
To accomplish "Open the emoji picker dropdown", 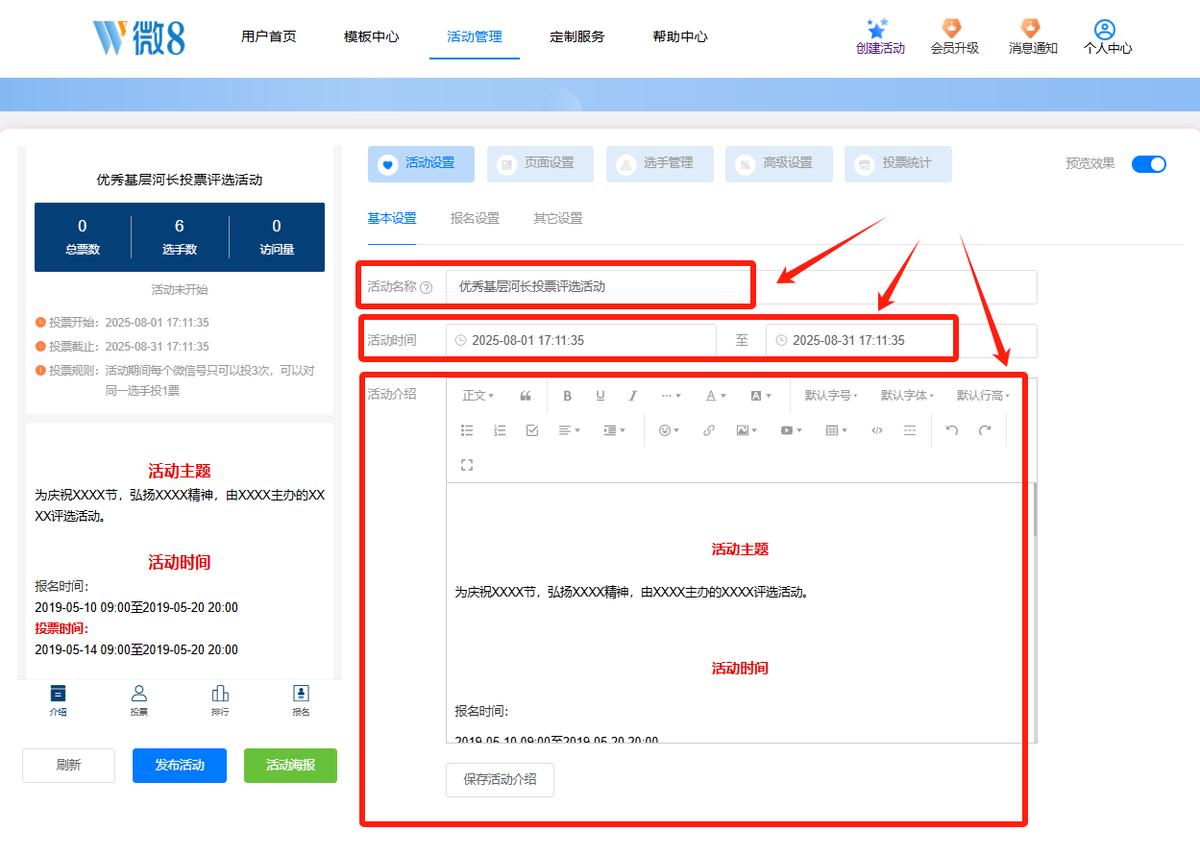I will (669, 430).
